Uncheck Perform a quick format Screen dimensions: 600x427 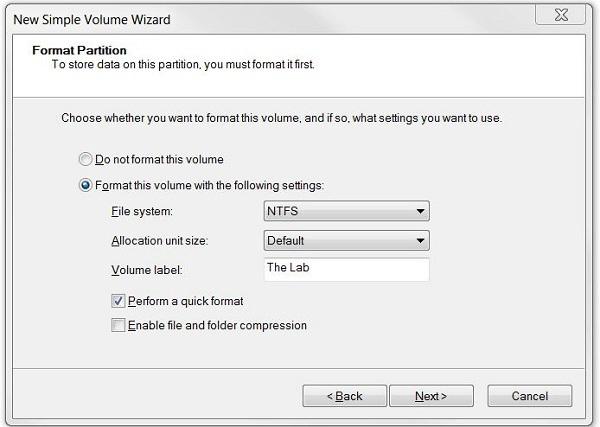point(118,301)
